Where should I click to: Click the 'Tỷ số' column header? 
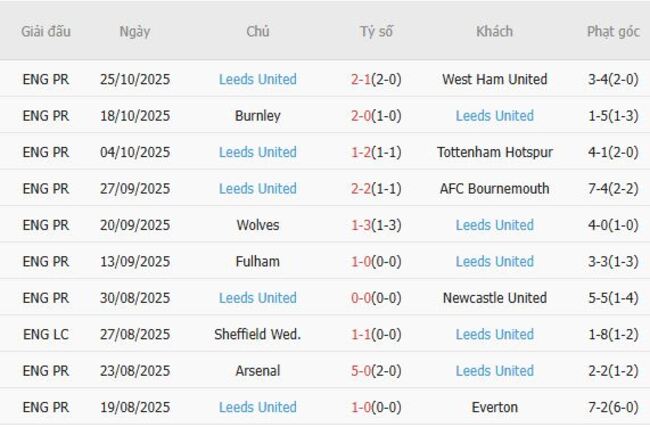(376, 31)
